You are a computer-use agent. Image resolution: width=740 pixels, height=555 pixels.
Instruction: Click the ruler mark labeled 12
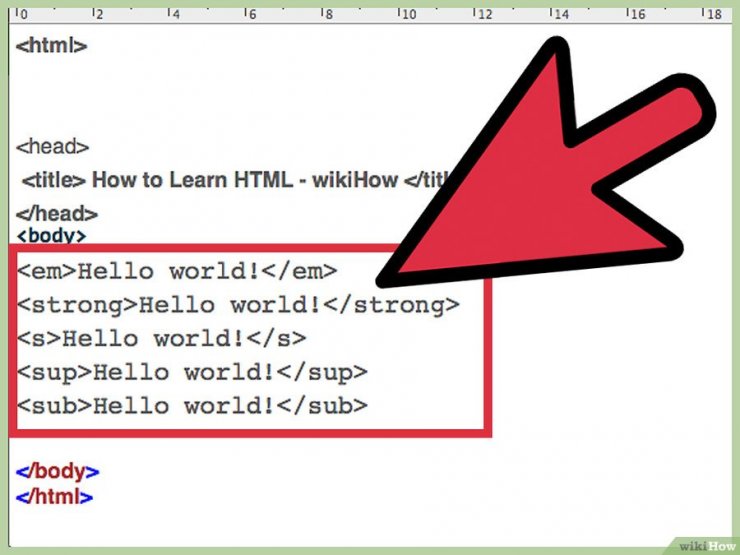point(485,15)
